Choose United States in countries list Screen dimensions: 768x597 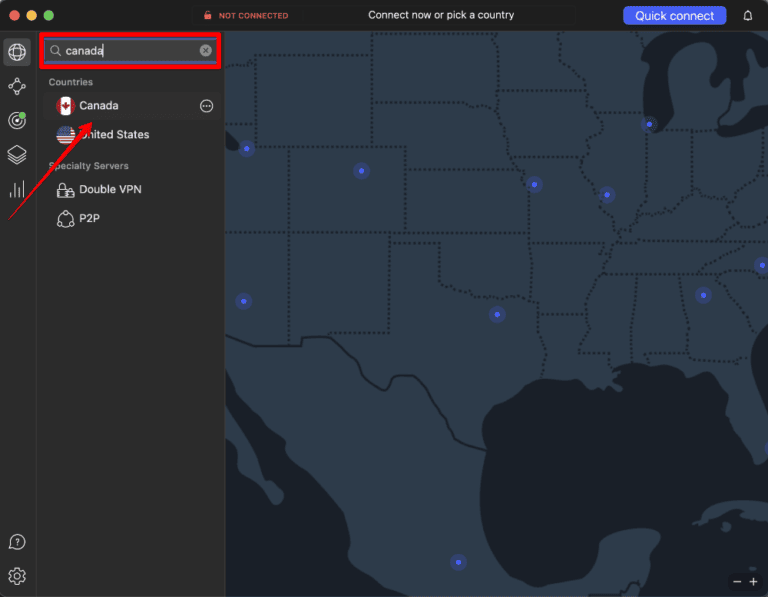[x=114, y=135]
